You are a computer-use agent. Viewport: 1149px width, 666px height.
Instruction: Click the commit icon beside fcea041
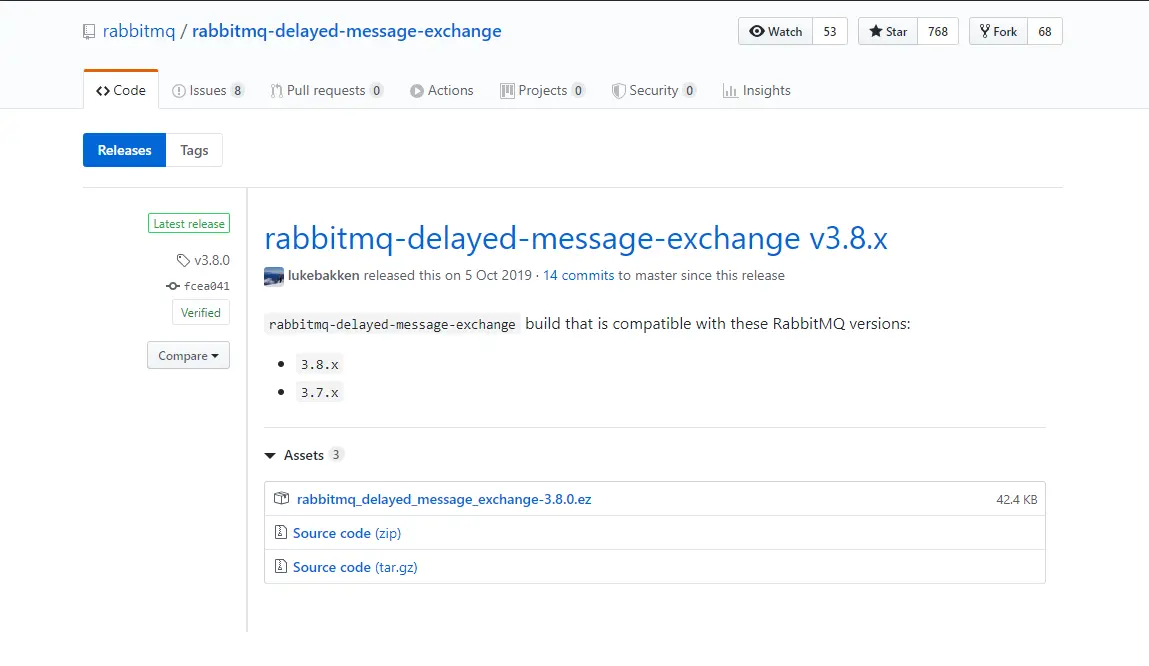173,286
